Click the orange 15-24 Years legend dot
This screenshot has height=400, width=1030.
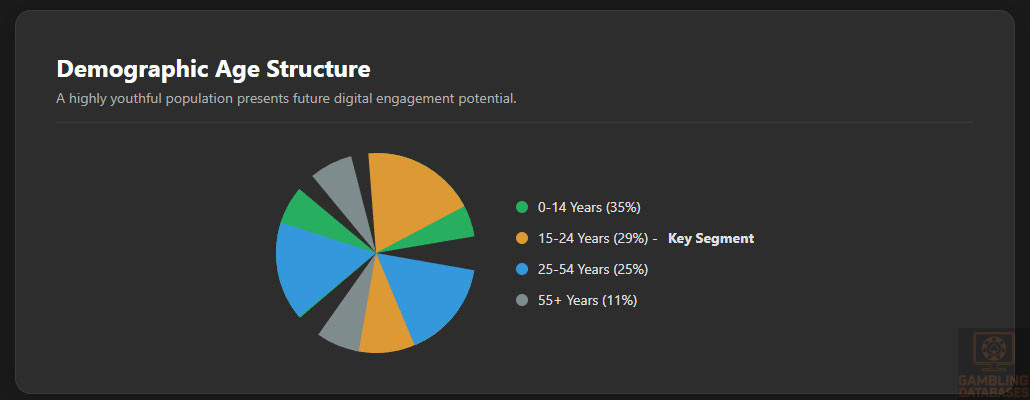(522, 238)
